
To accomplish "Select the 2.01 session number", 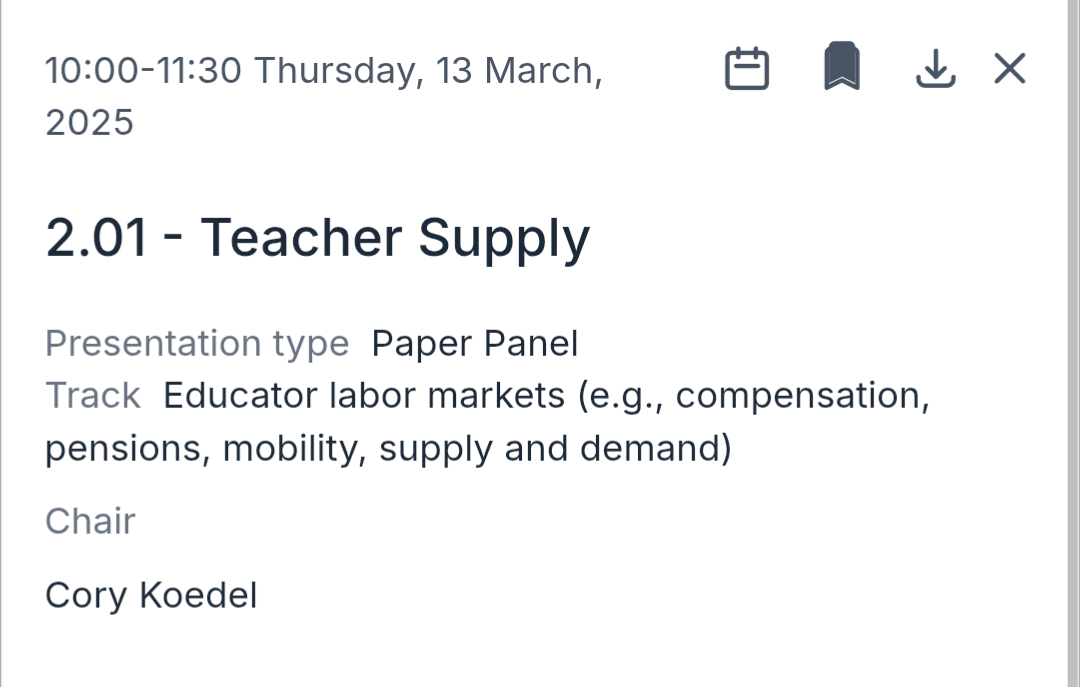I will (96, 238).
